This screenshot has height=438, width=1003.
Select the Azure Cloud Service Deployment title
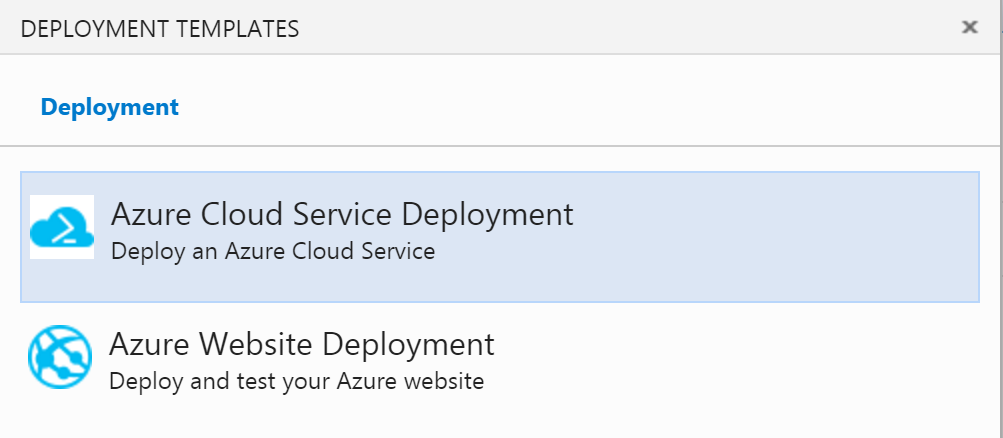[x=342, y=214]
